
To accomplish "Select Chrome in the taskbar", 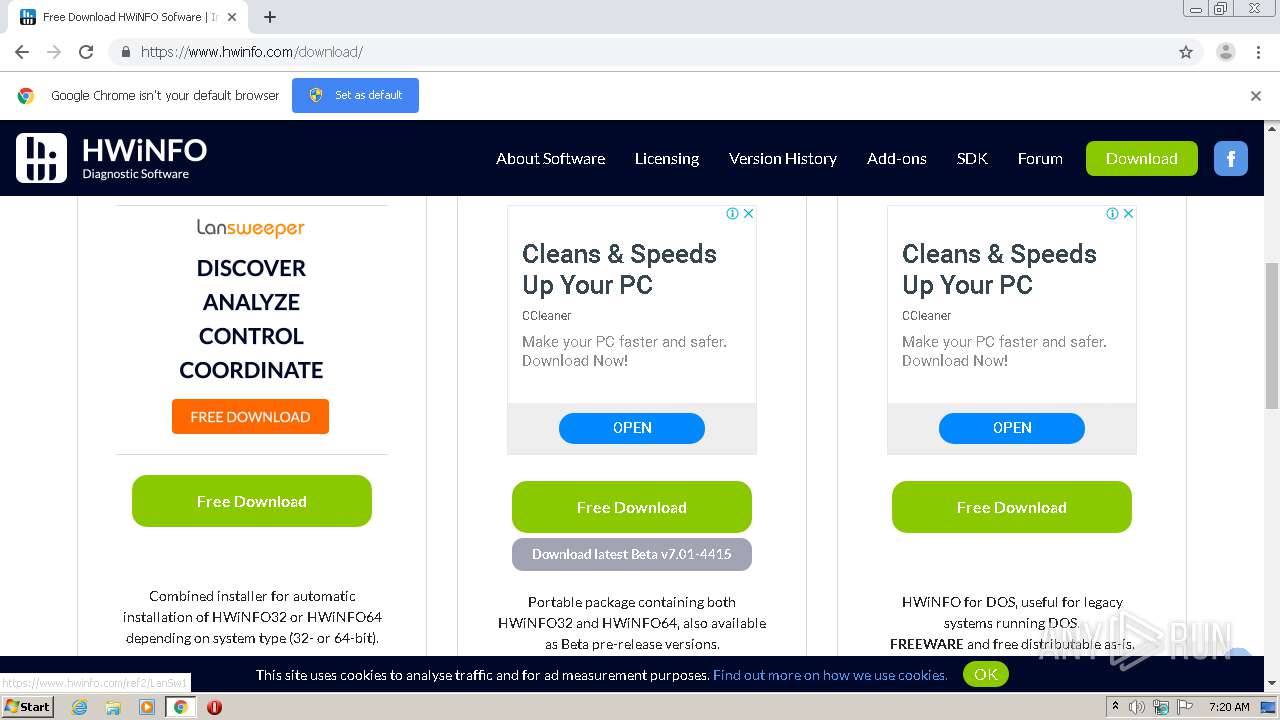I will [181, 707].
